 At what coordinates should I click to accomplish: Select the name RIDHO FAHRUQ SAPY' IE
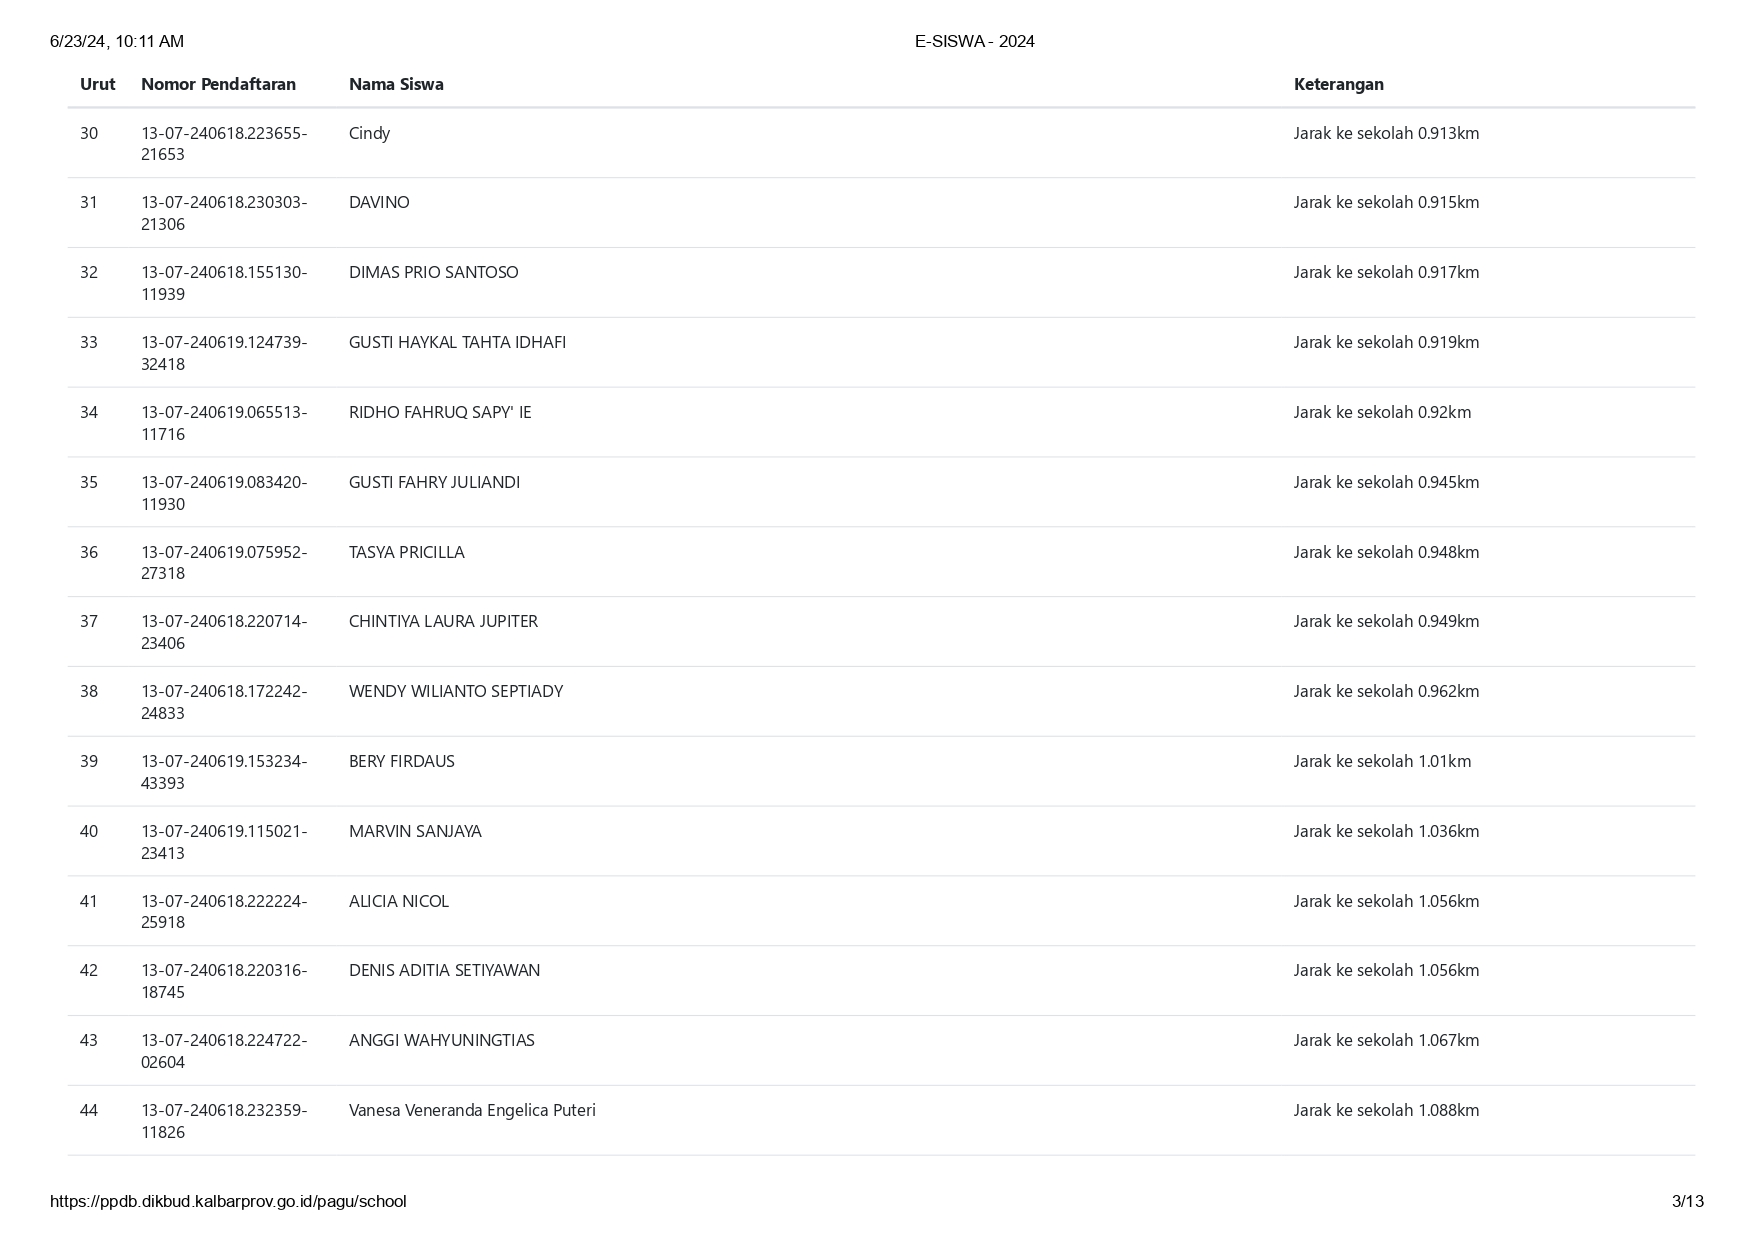click(440, 412)
